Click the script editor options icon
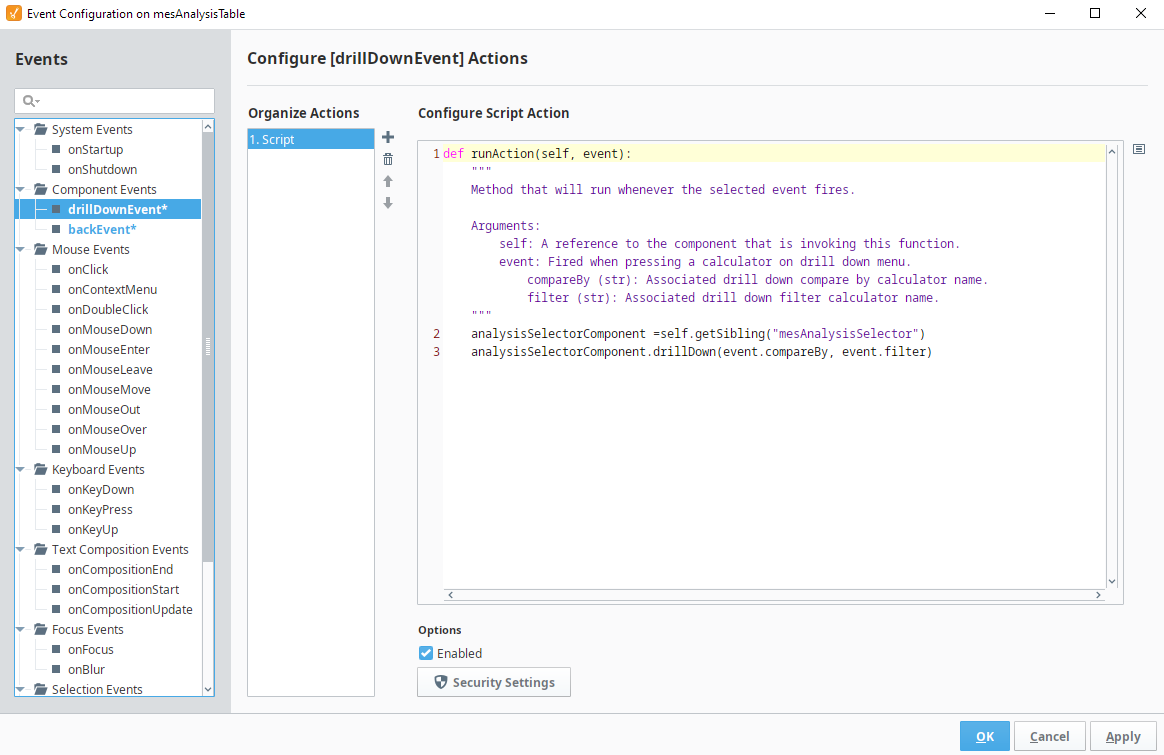This screenshot has width=1164, height=755. tap(1138, 149)
